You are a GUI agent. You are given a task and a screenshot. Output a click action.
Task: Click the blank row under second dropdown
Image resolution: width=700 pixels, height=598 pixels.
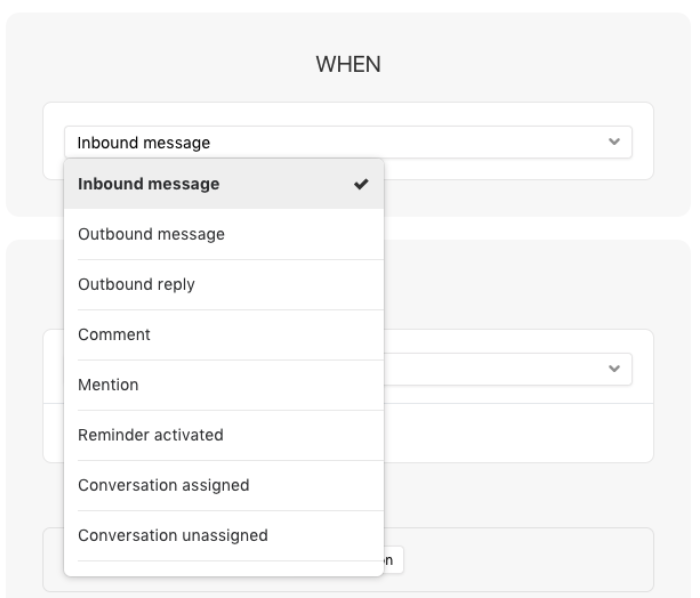click(x=519, y=433)
